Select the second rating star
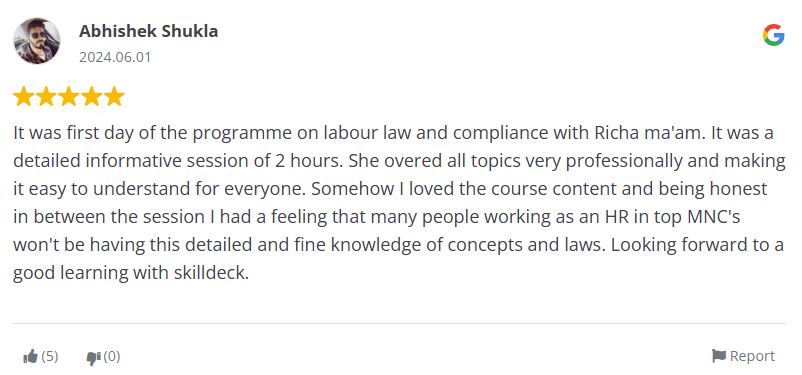 [46, 96]
